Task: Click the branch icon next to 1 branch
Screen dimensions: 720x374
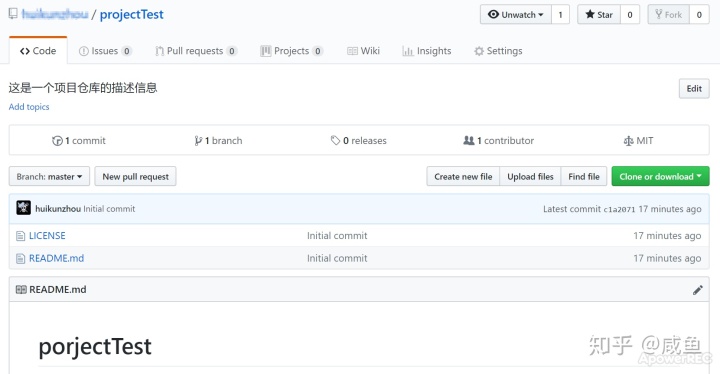Action: [198, 141]
